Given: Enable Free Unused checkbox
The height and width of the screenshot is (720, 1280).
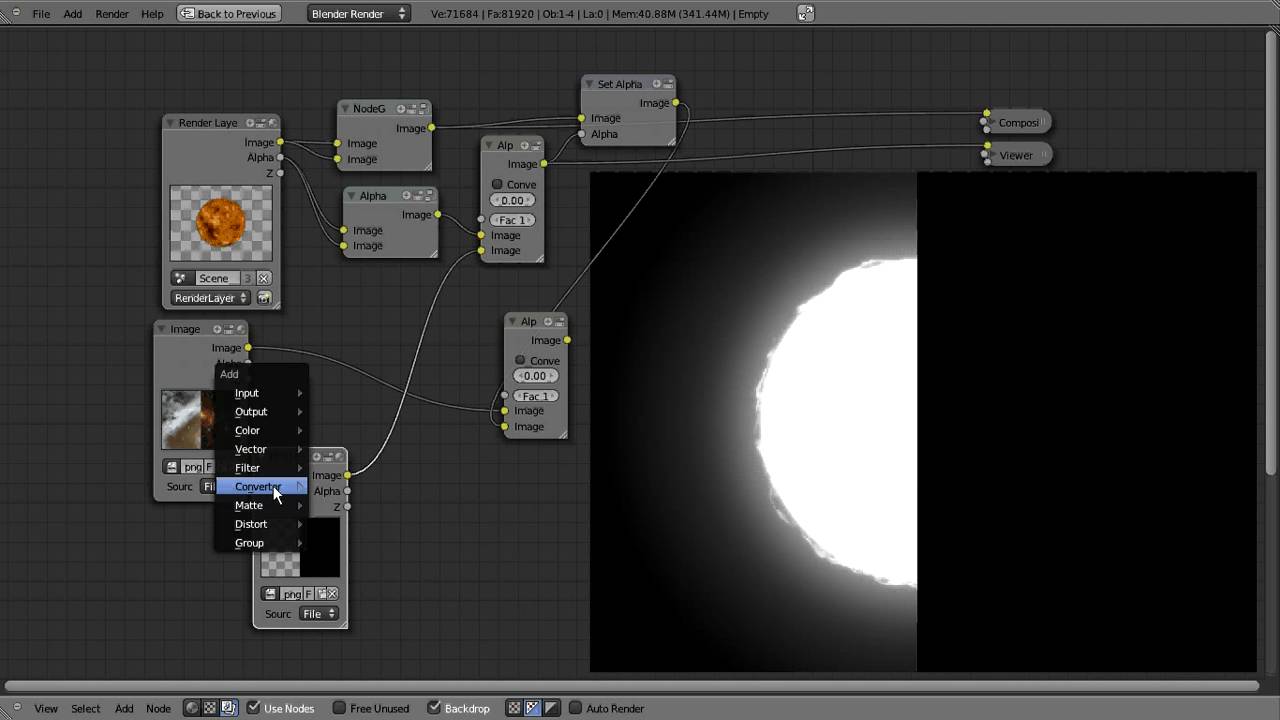Looking at the screenshot, I should coord(339,708).
